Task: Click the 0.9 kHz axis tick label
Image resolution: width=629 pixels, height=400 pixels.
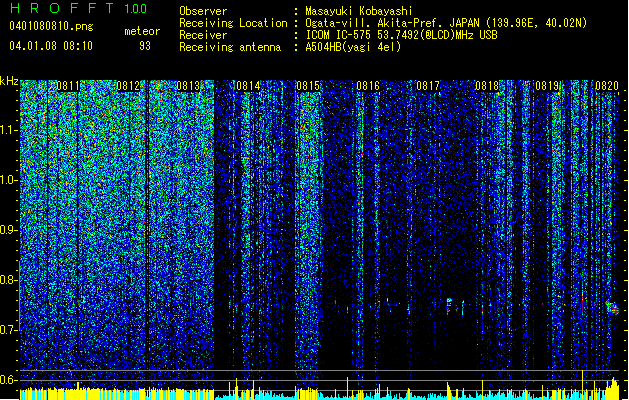Action: point(9,230)
